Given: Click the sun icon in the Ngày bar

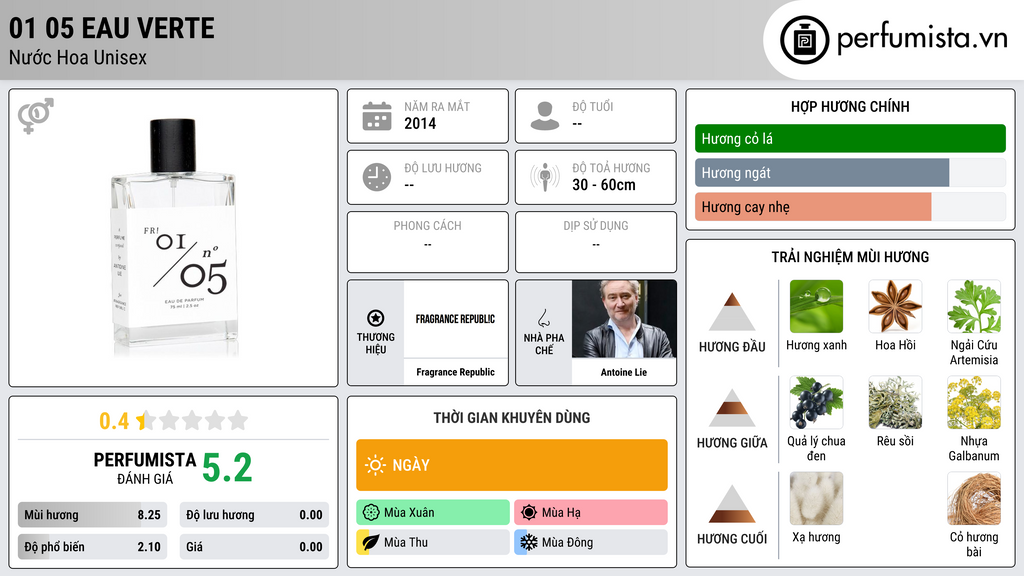Looking at the screenshot, I should [x=375, y=465].
